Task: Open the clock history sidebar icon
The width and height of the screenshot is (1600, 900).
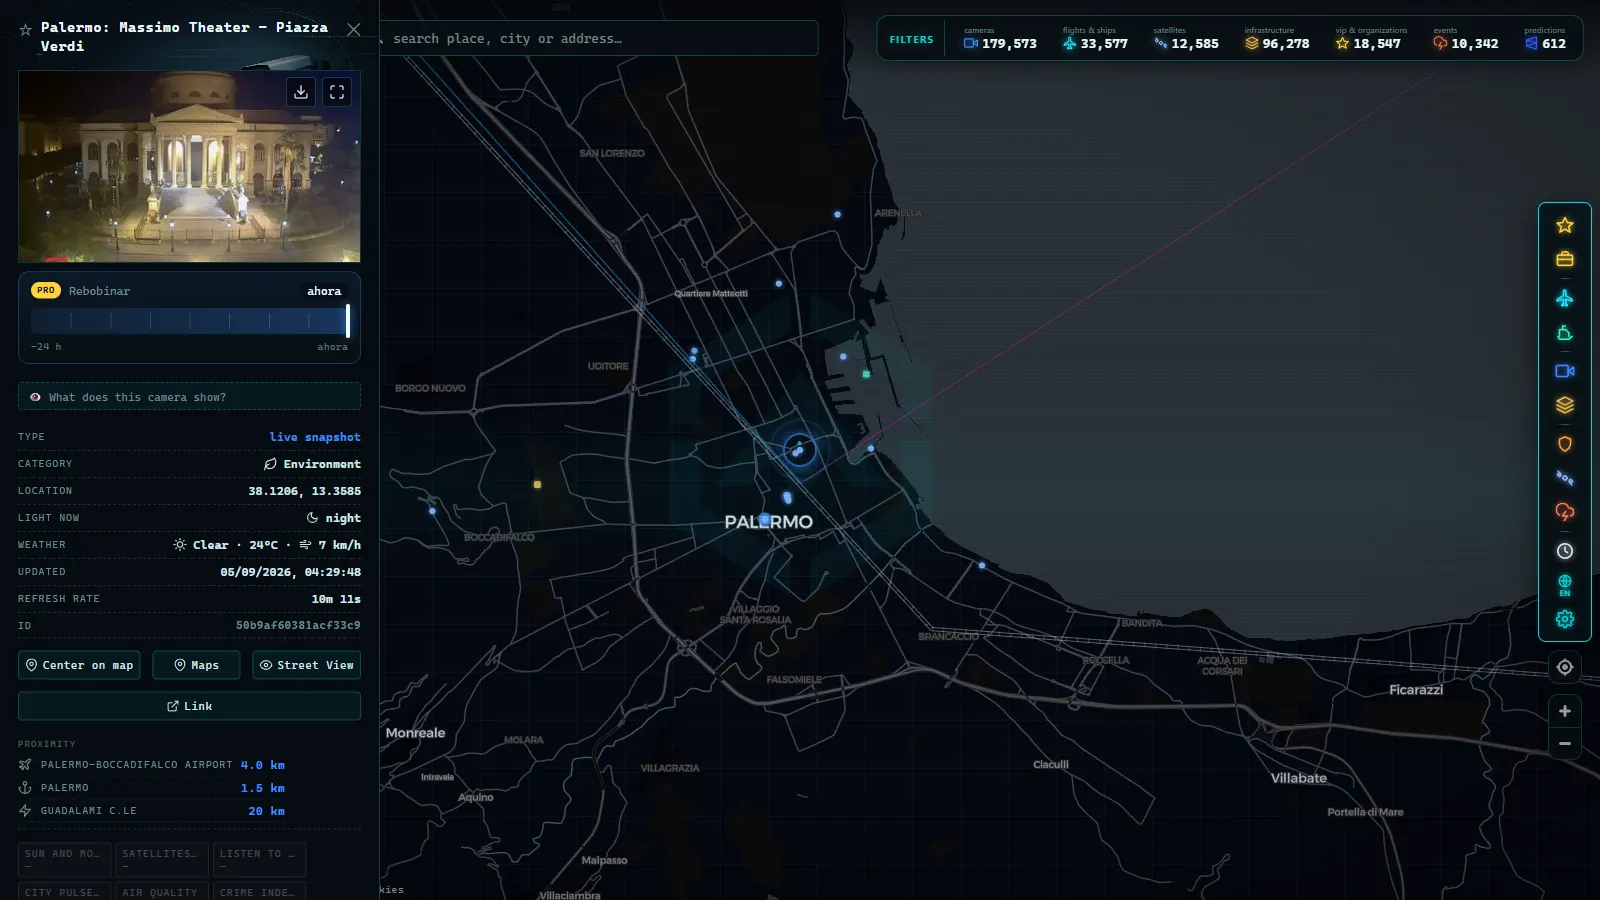Action: (x=1565, y=551)
